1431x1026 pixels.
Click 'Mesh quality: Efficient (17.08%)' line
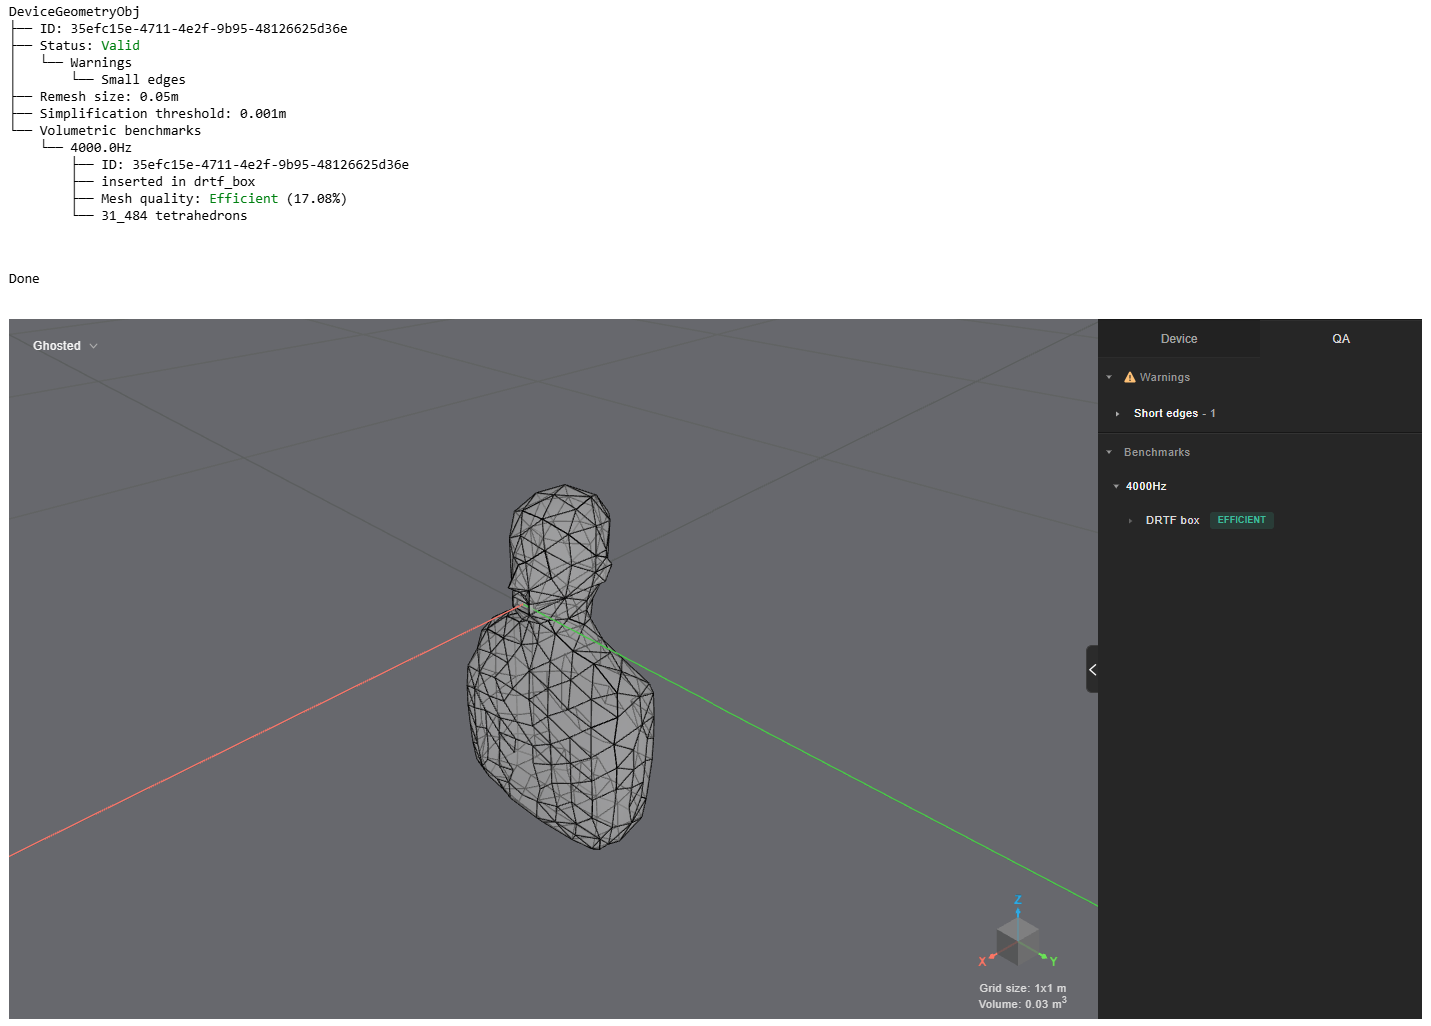click(x=224, y=199)
